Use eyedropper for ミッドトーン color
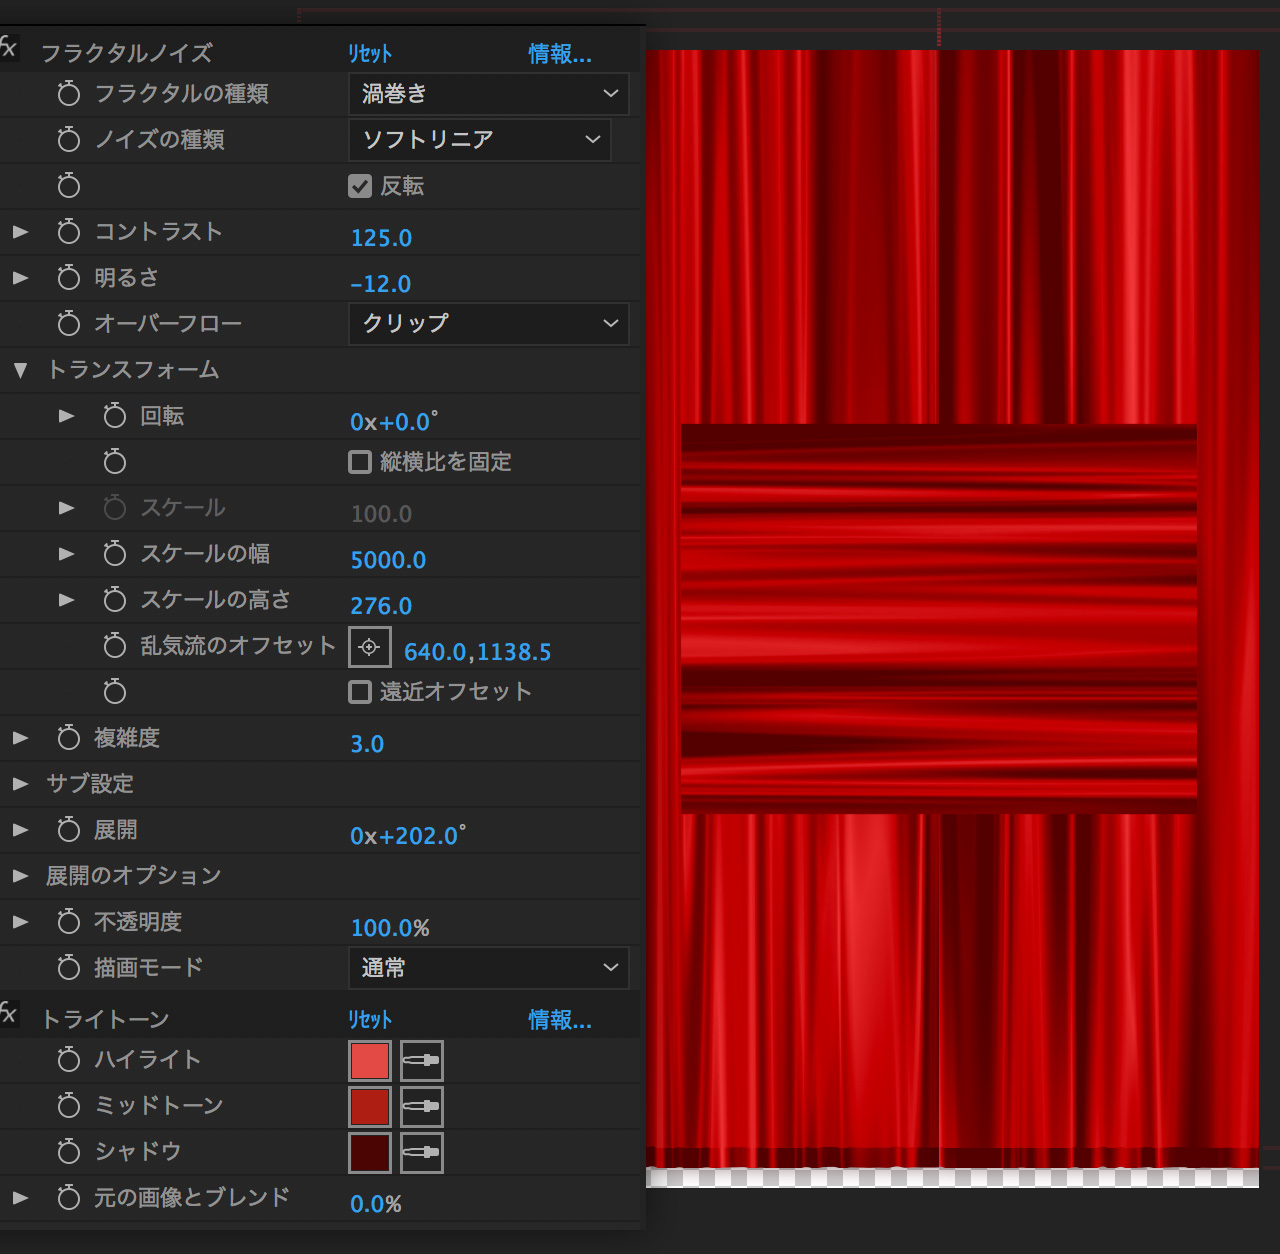 [421, 1107]
